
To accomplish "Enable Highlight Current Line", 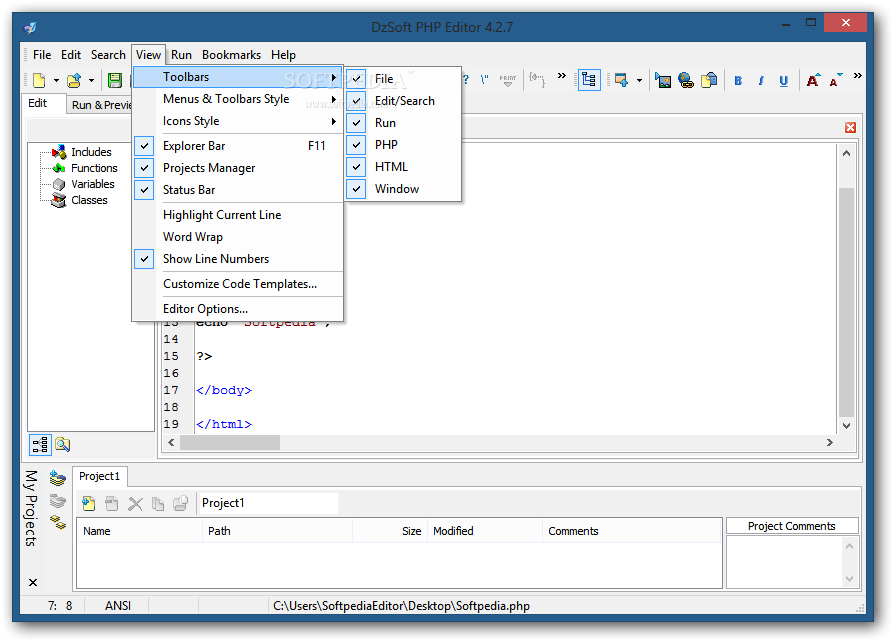I will click(x=238, y=215).
